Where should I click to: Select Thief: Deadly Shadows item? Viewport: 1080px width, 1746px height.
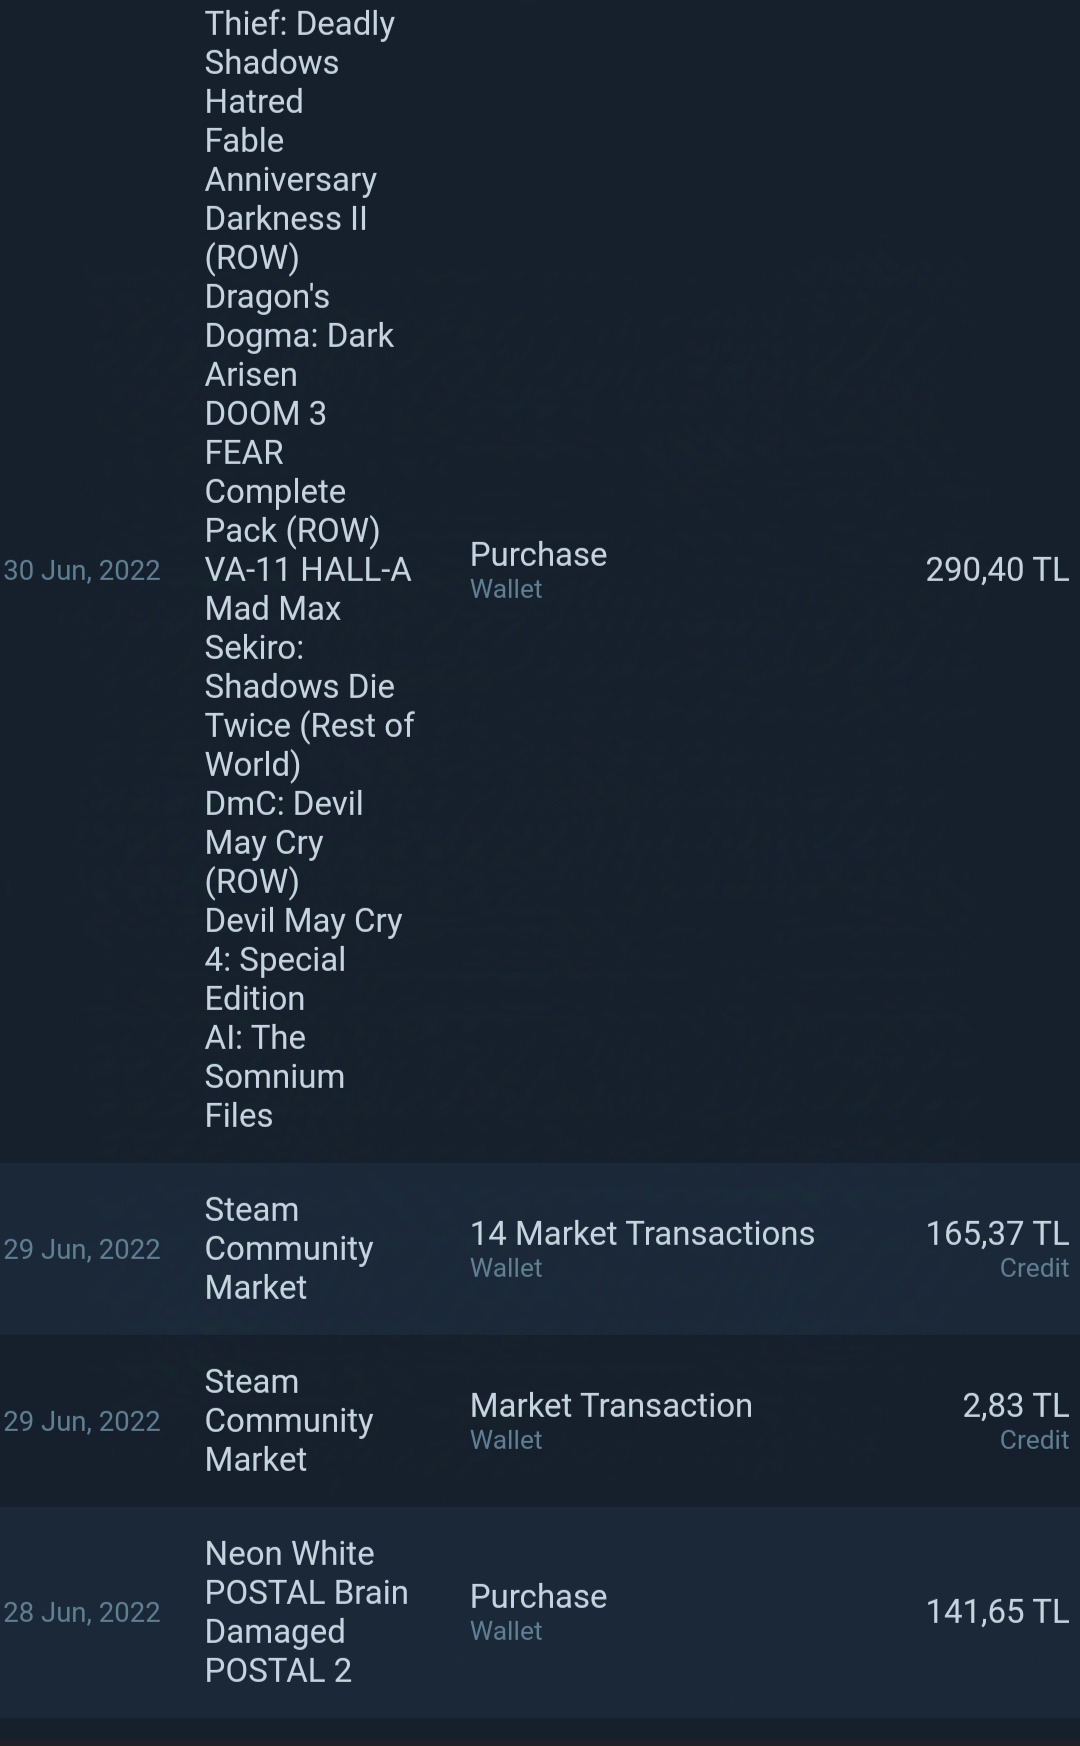[300, 43]
